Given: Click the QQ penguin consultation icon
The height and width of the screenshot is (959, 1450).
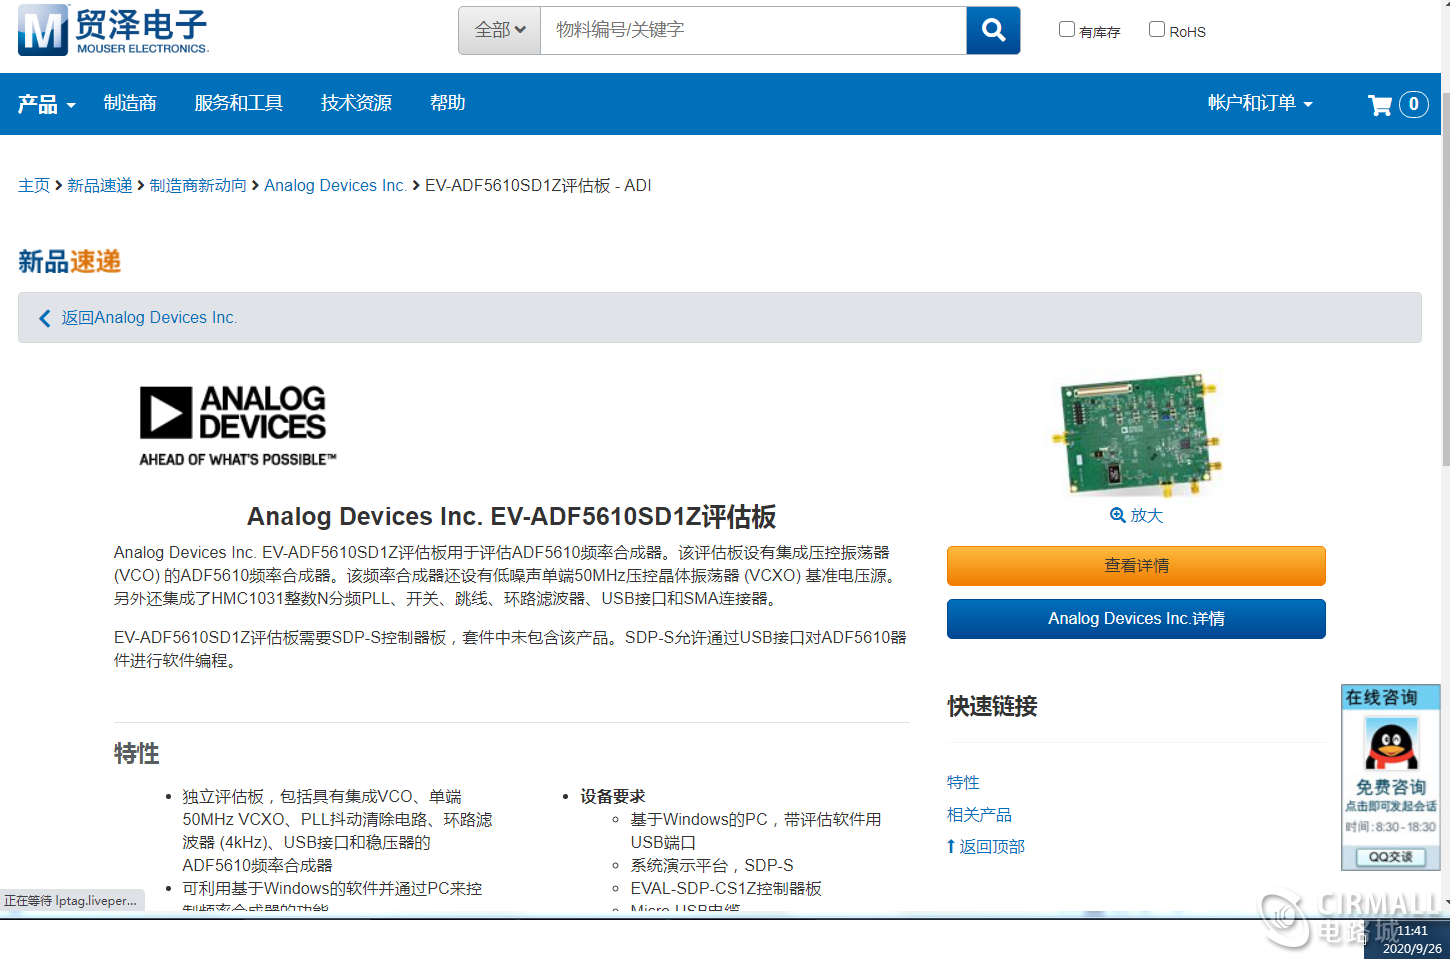Looking at the screenshot, I should pos(1390,745).
